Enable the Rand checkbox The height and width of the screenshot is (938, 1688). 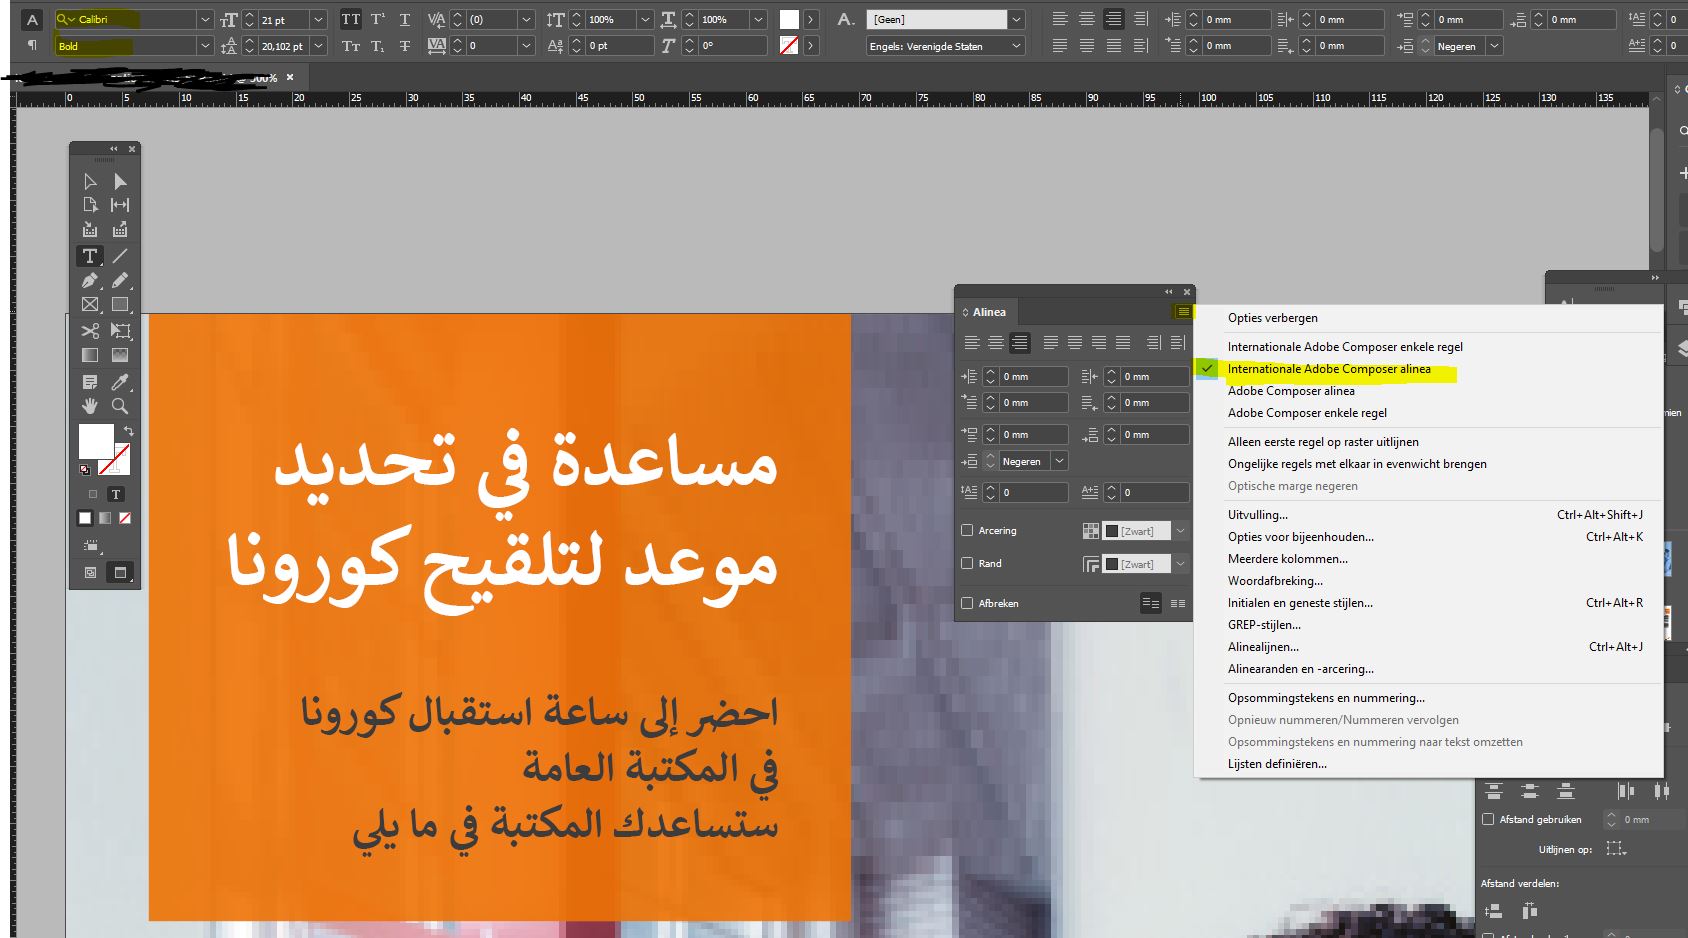(x=967, y=563)
